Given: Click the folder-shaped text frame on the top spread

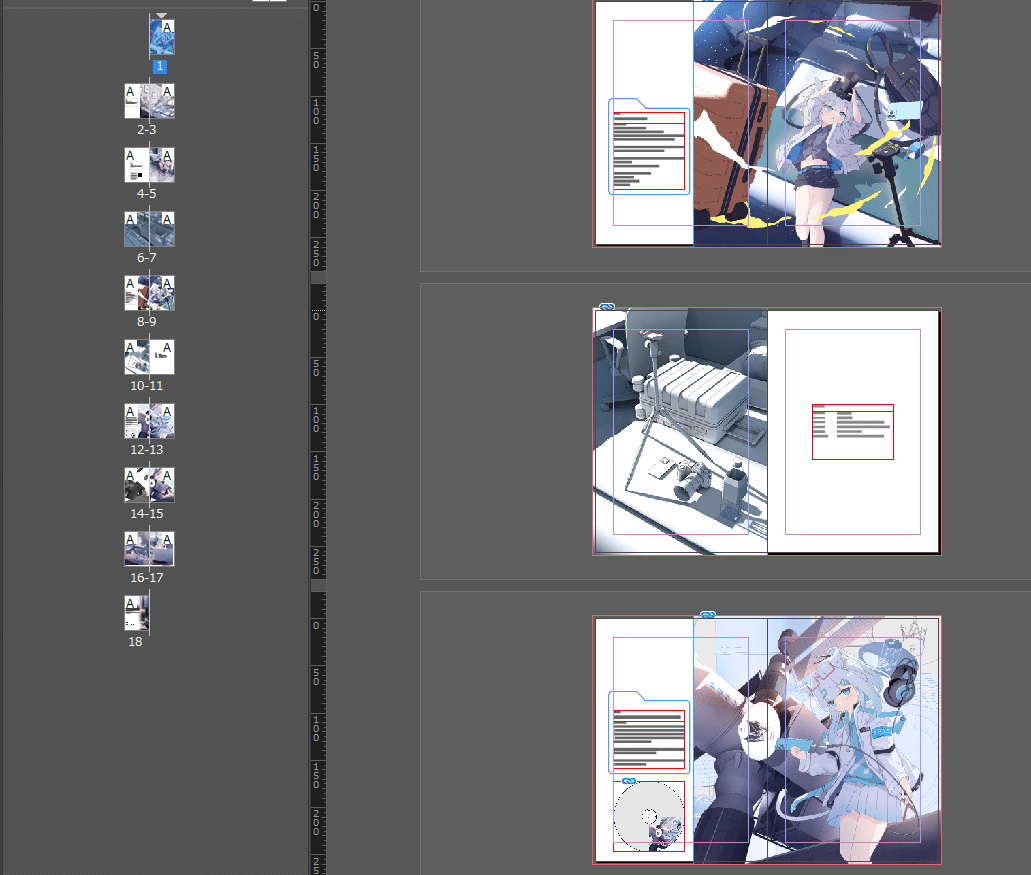Looking at the screenshot, I should (650, 146).
